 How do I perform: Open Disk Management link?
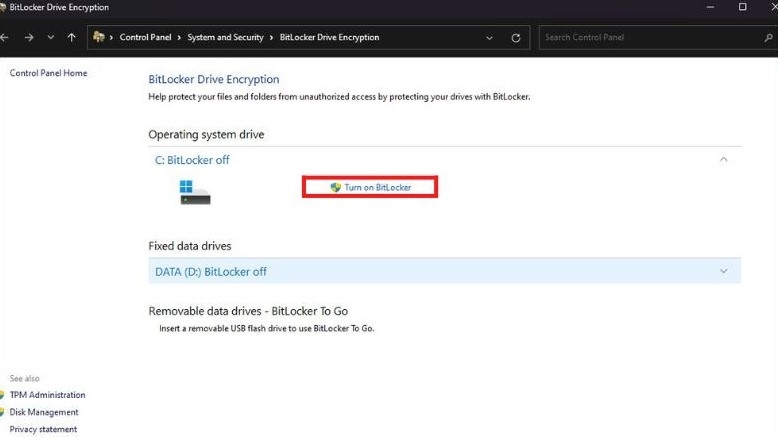pos(44,412)
